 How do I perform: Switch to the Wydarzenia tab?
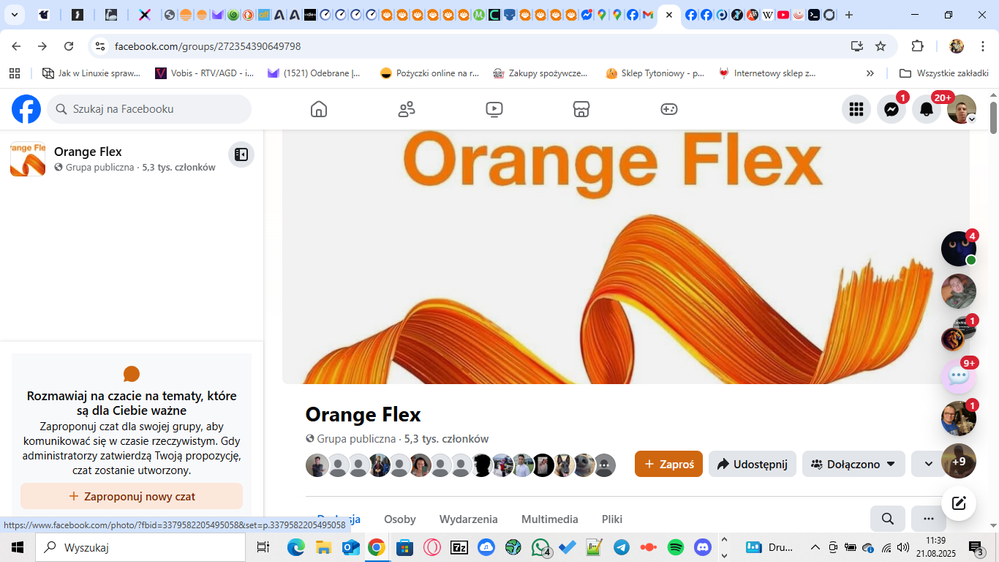pyautogui.click(x=468, y=519)
